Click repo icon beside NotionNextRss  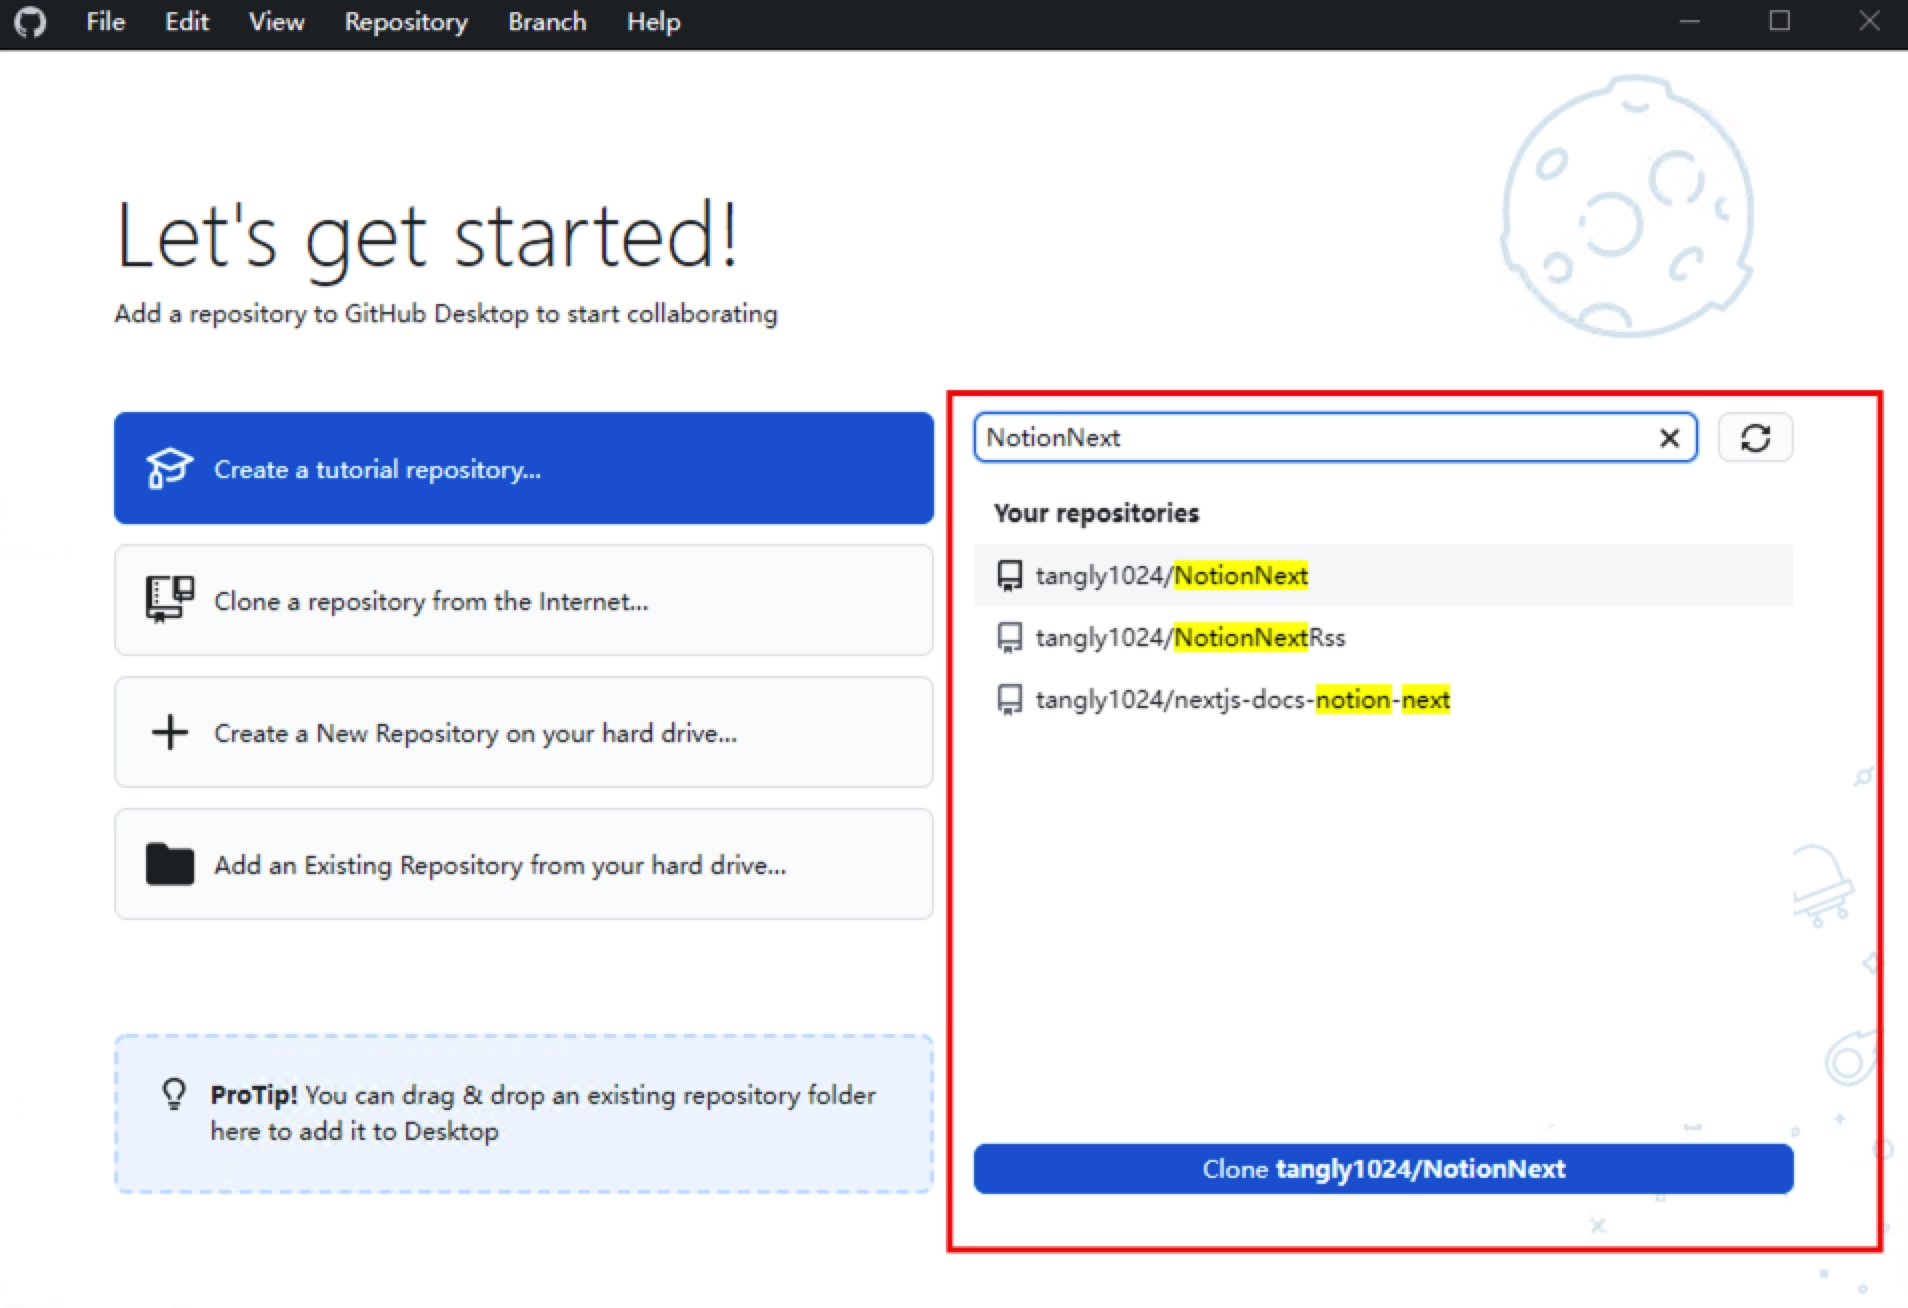1010,638
